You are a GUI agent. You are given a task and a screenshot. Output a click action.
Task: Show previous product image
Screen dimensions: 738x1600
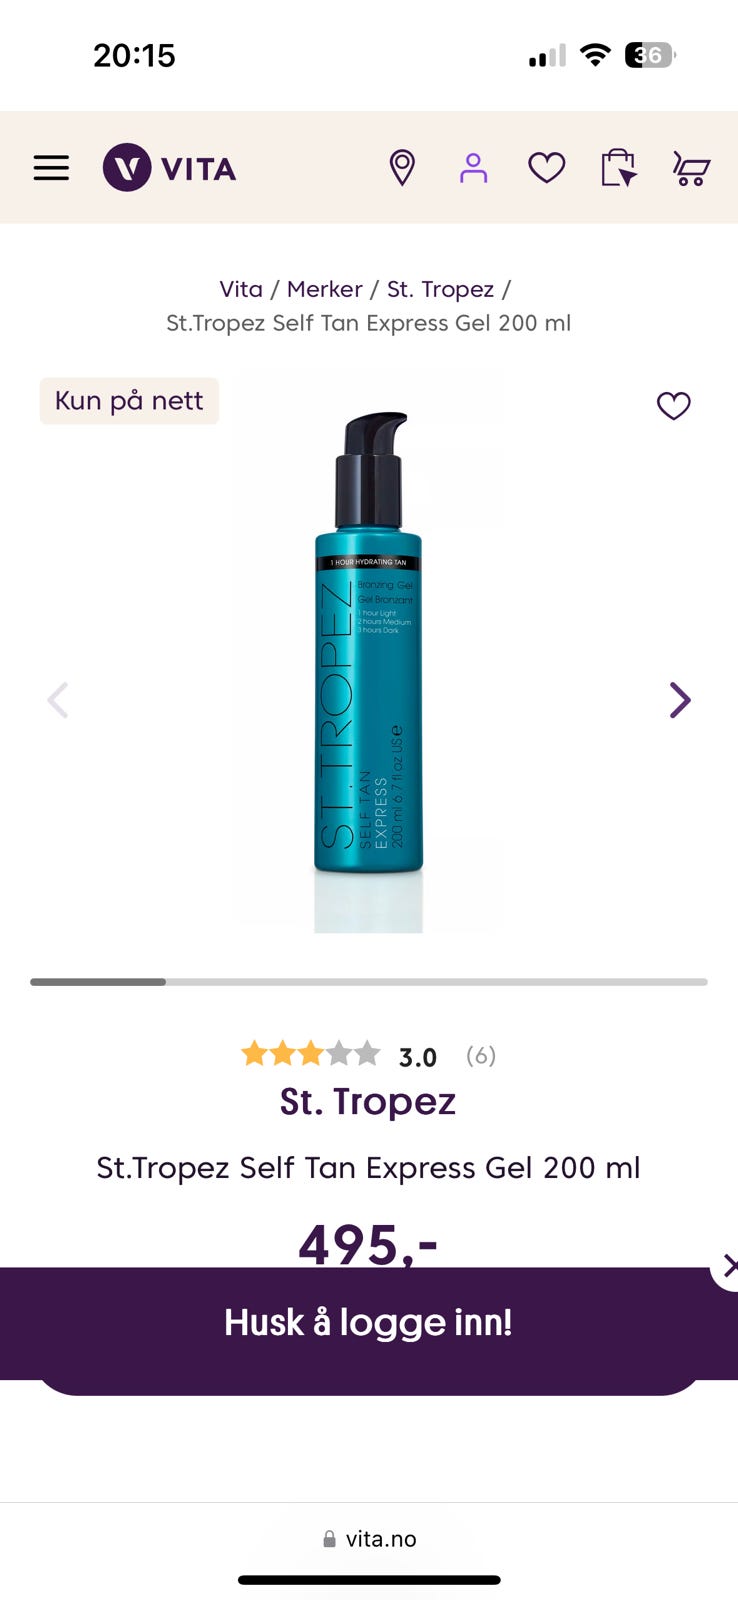coord(58,700)
